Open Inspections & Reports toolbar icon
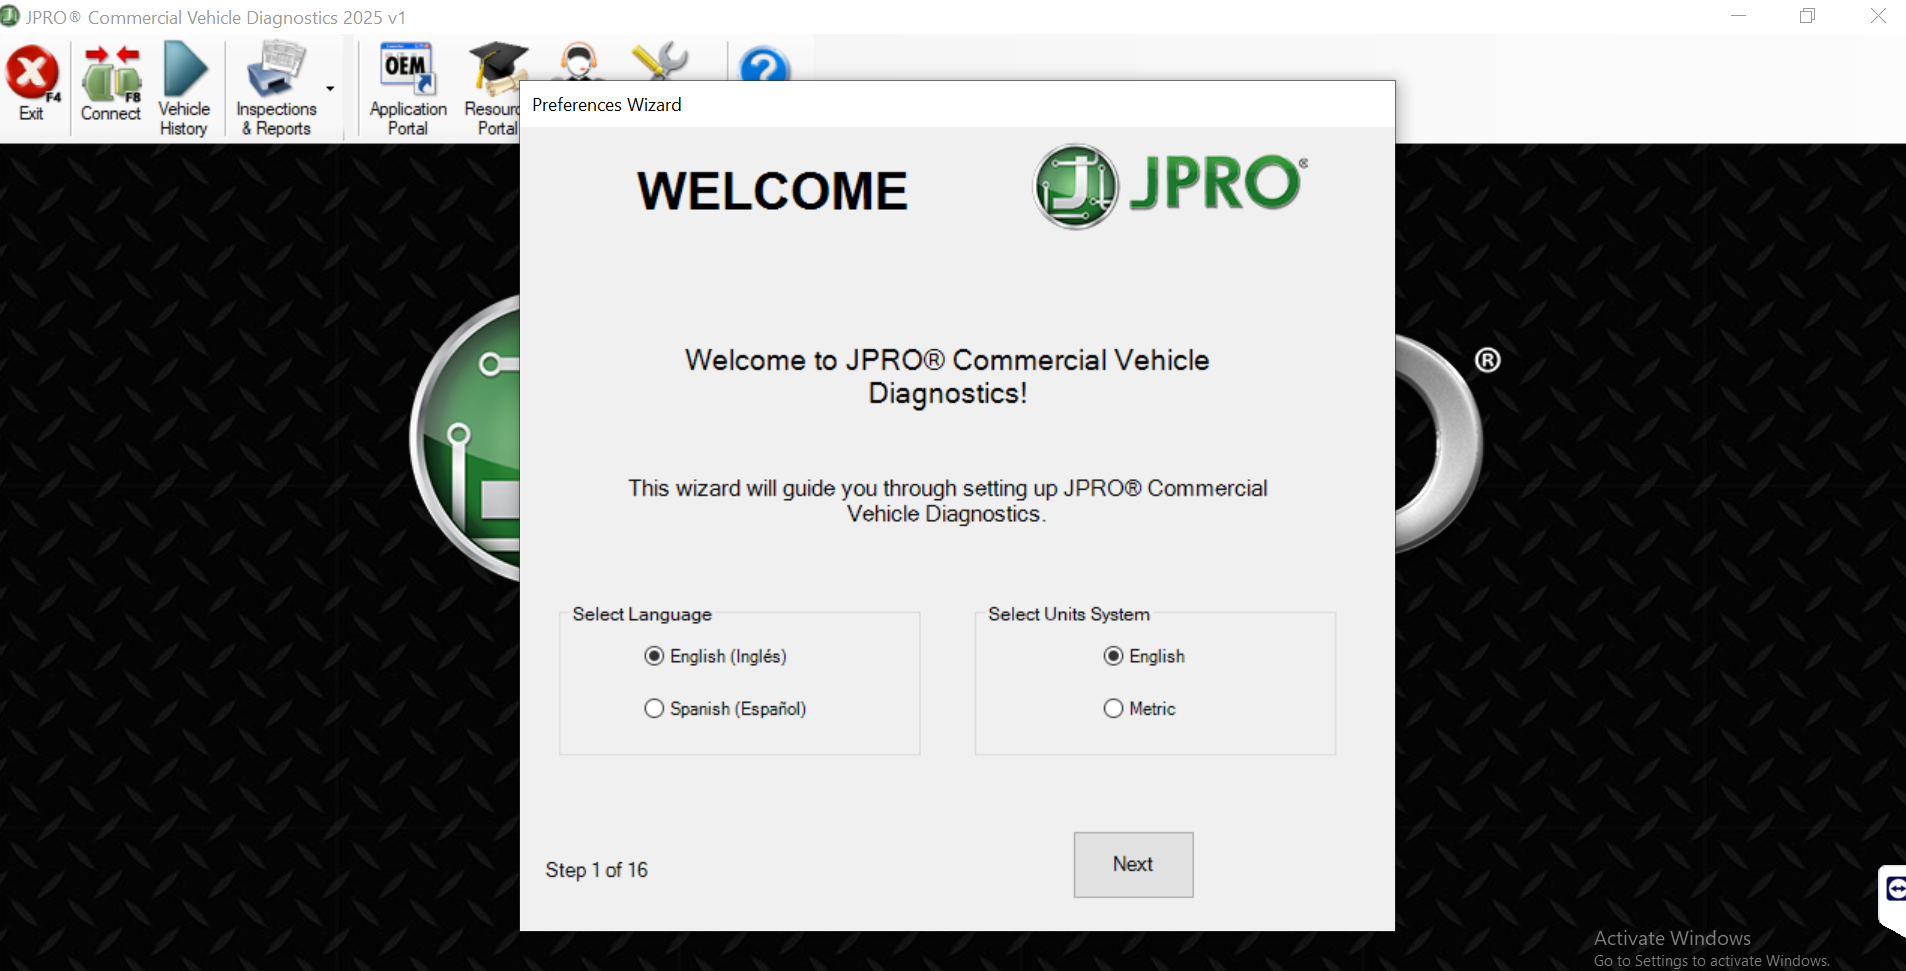This screenshot has height=971, width=1906. 276,89
